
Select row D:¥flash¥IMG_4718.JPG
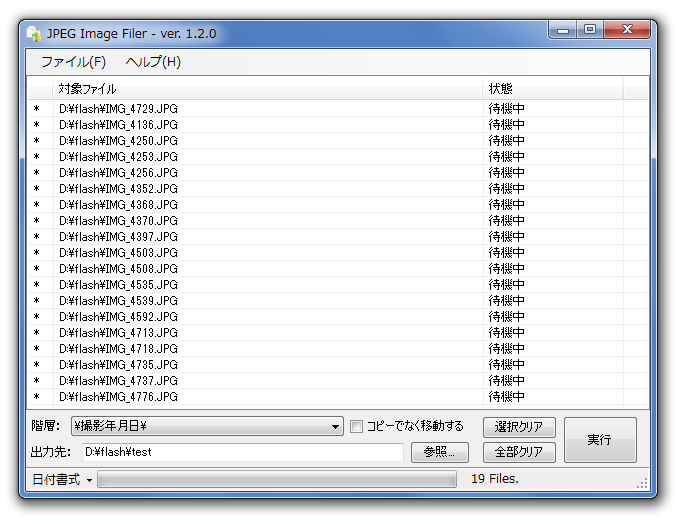click(338, 349)
